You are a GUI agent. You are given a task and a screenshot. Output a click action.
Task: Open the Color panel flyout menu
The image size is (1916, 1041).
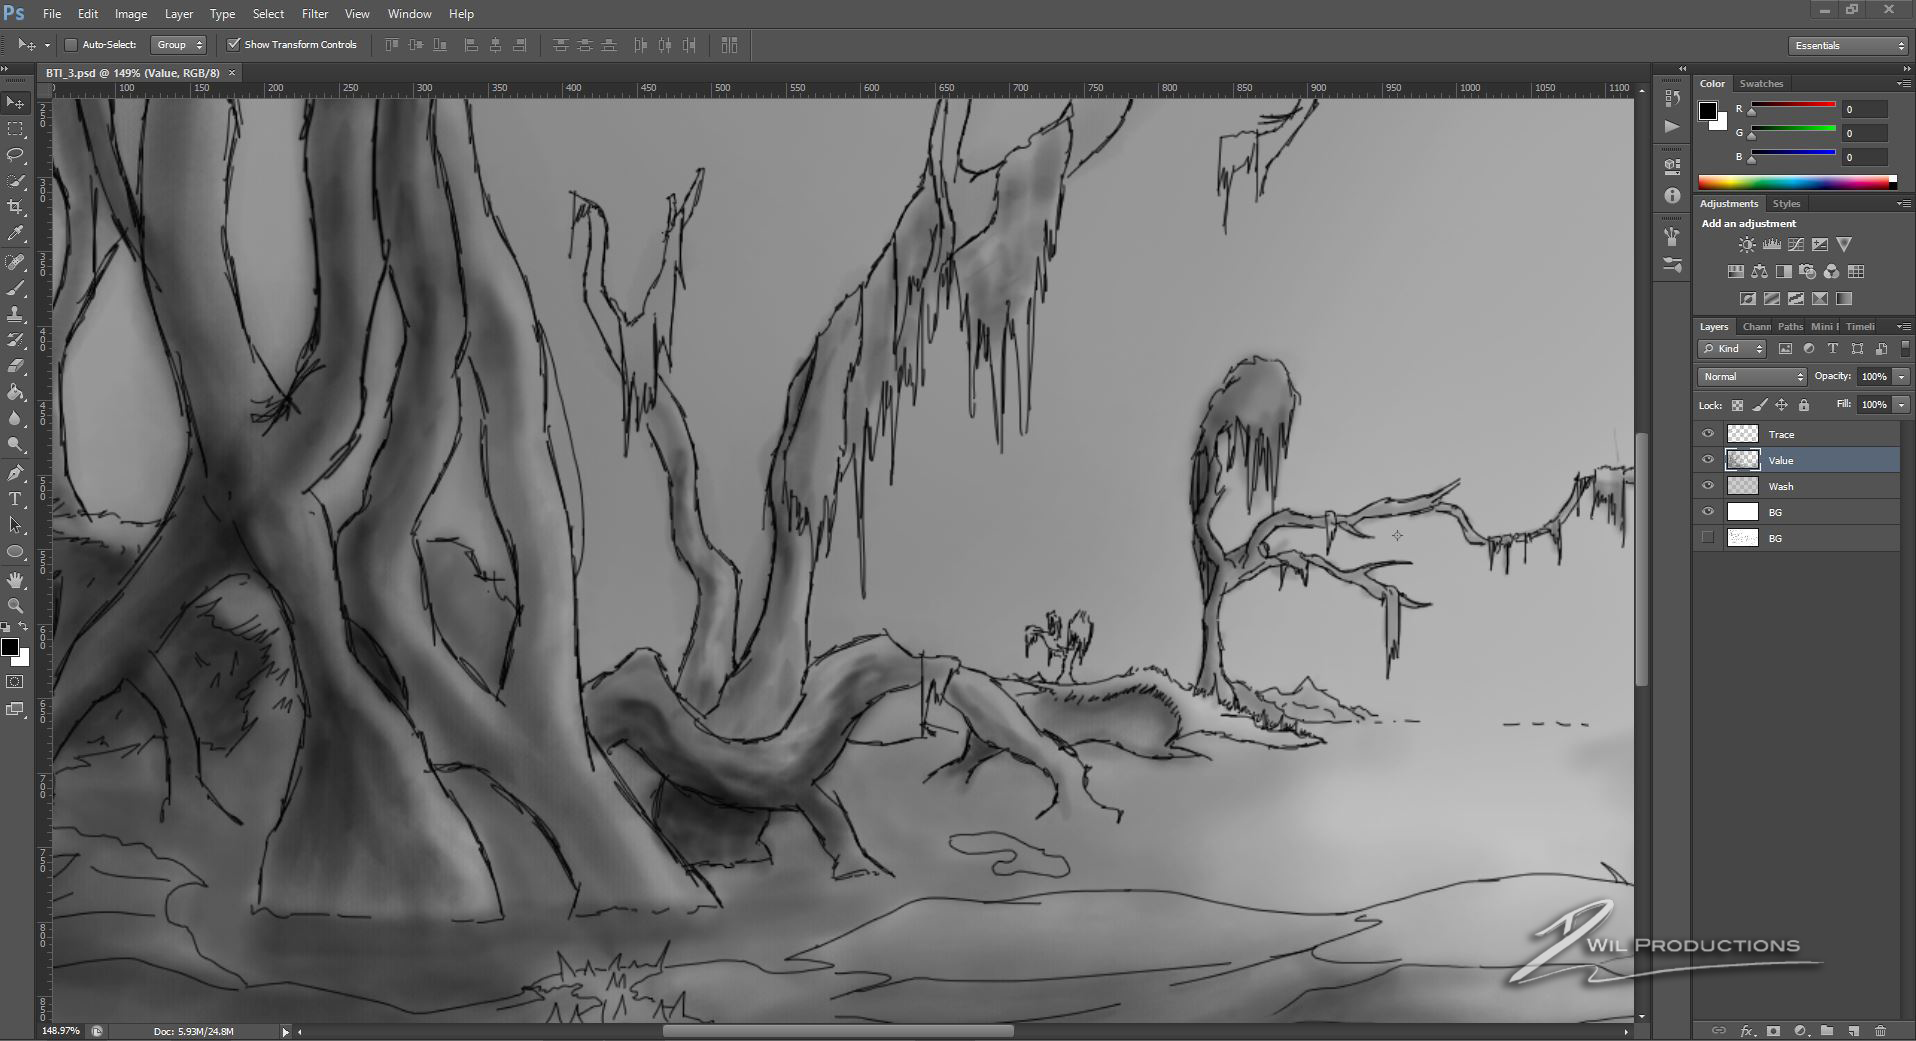click(x=1904, y=84)
